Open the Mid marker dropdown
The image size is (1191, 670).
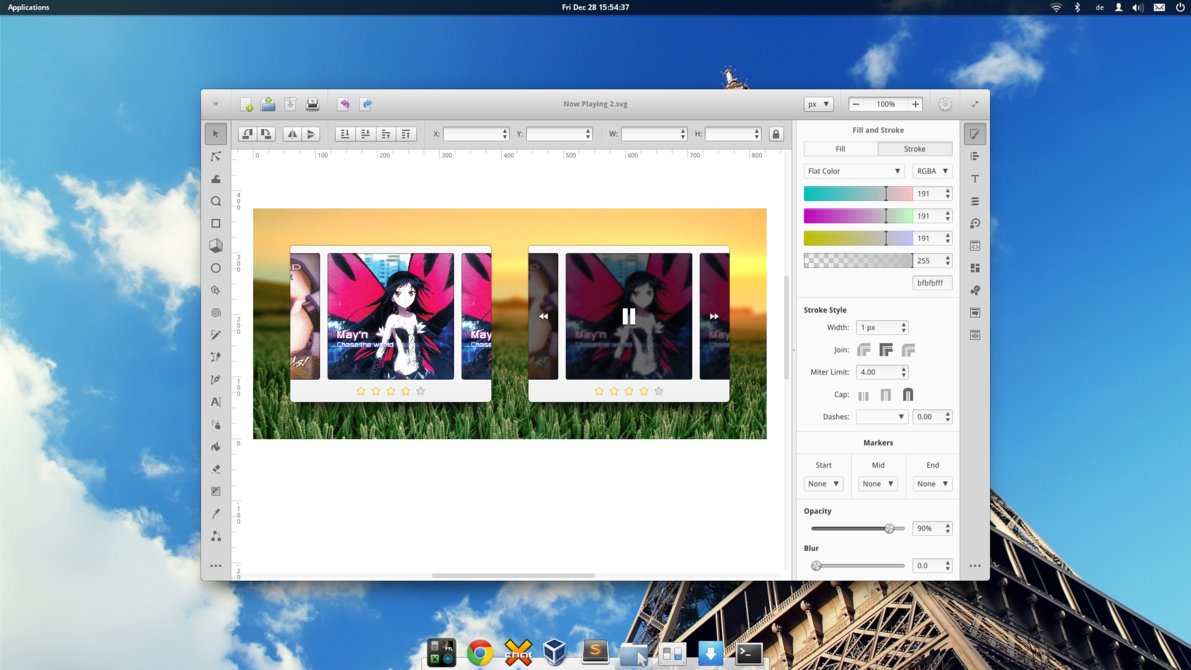coord(877,483)
